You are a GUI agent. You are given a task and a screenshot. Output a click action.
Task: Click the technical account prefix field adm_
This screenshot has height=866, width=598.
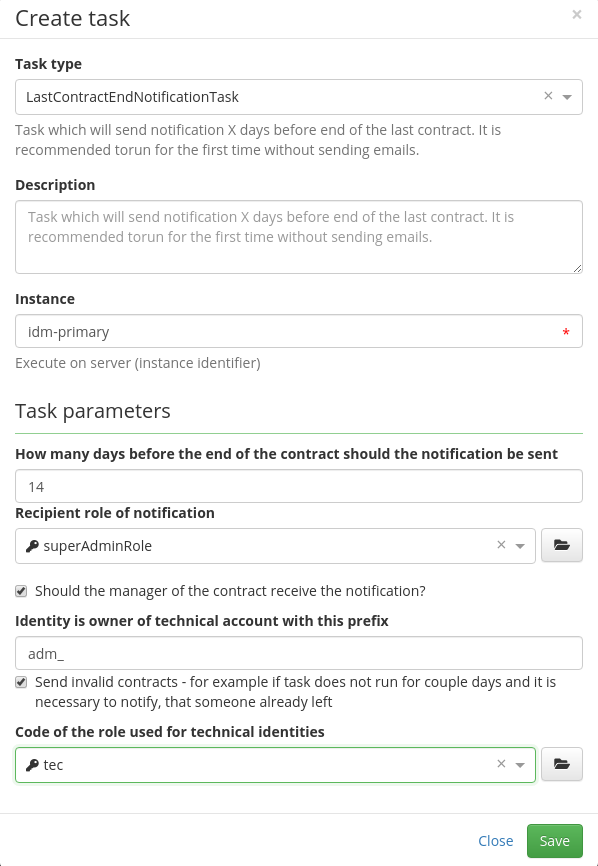point(299,653)
